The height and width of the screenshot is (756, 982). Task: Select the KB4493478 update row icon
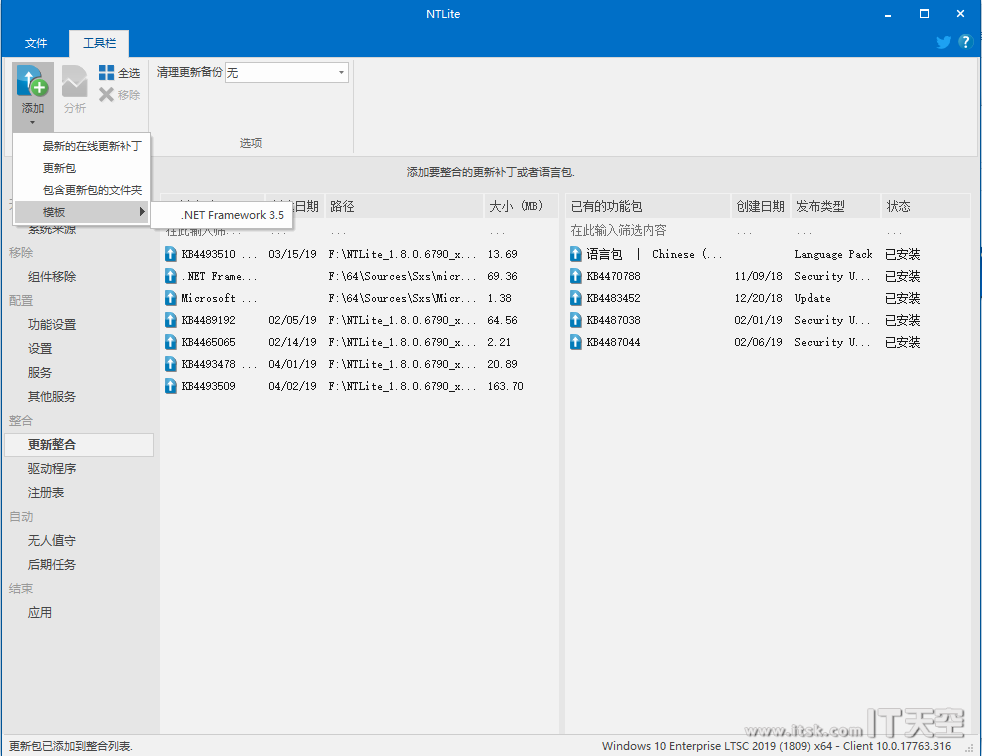point(170,364)
